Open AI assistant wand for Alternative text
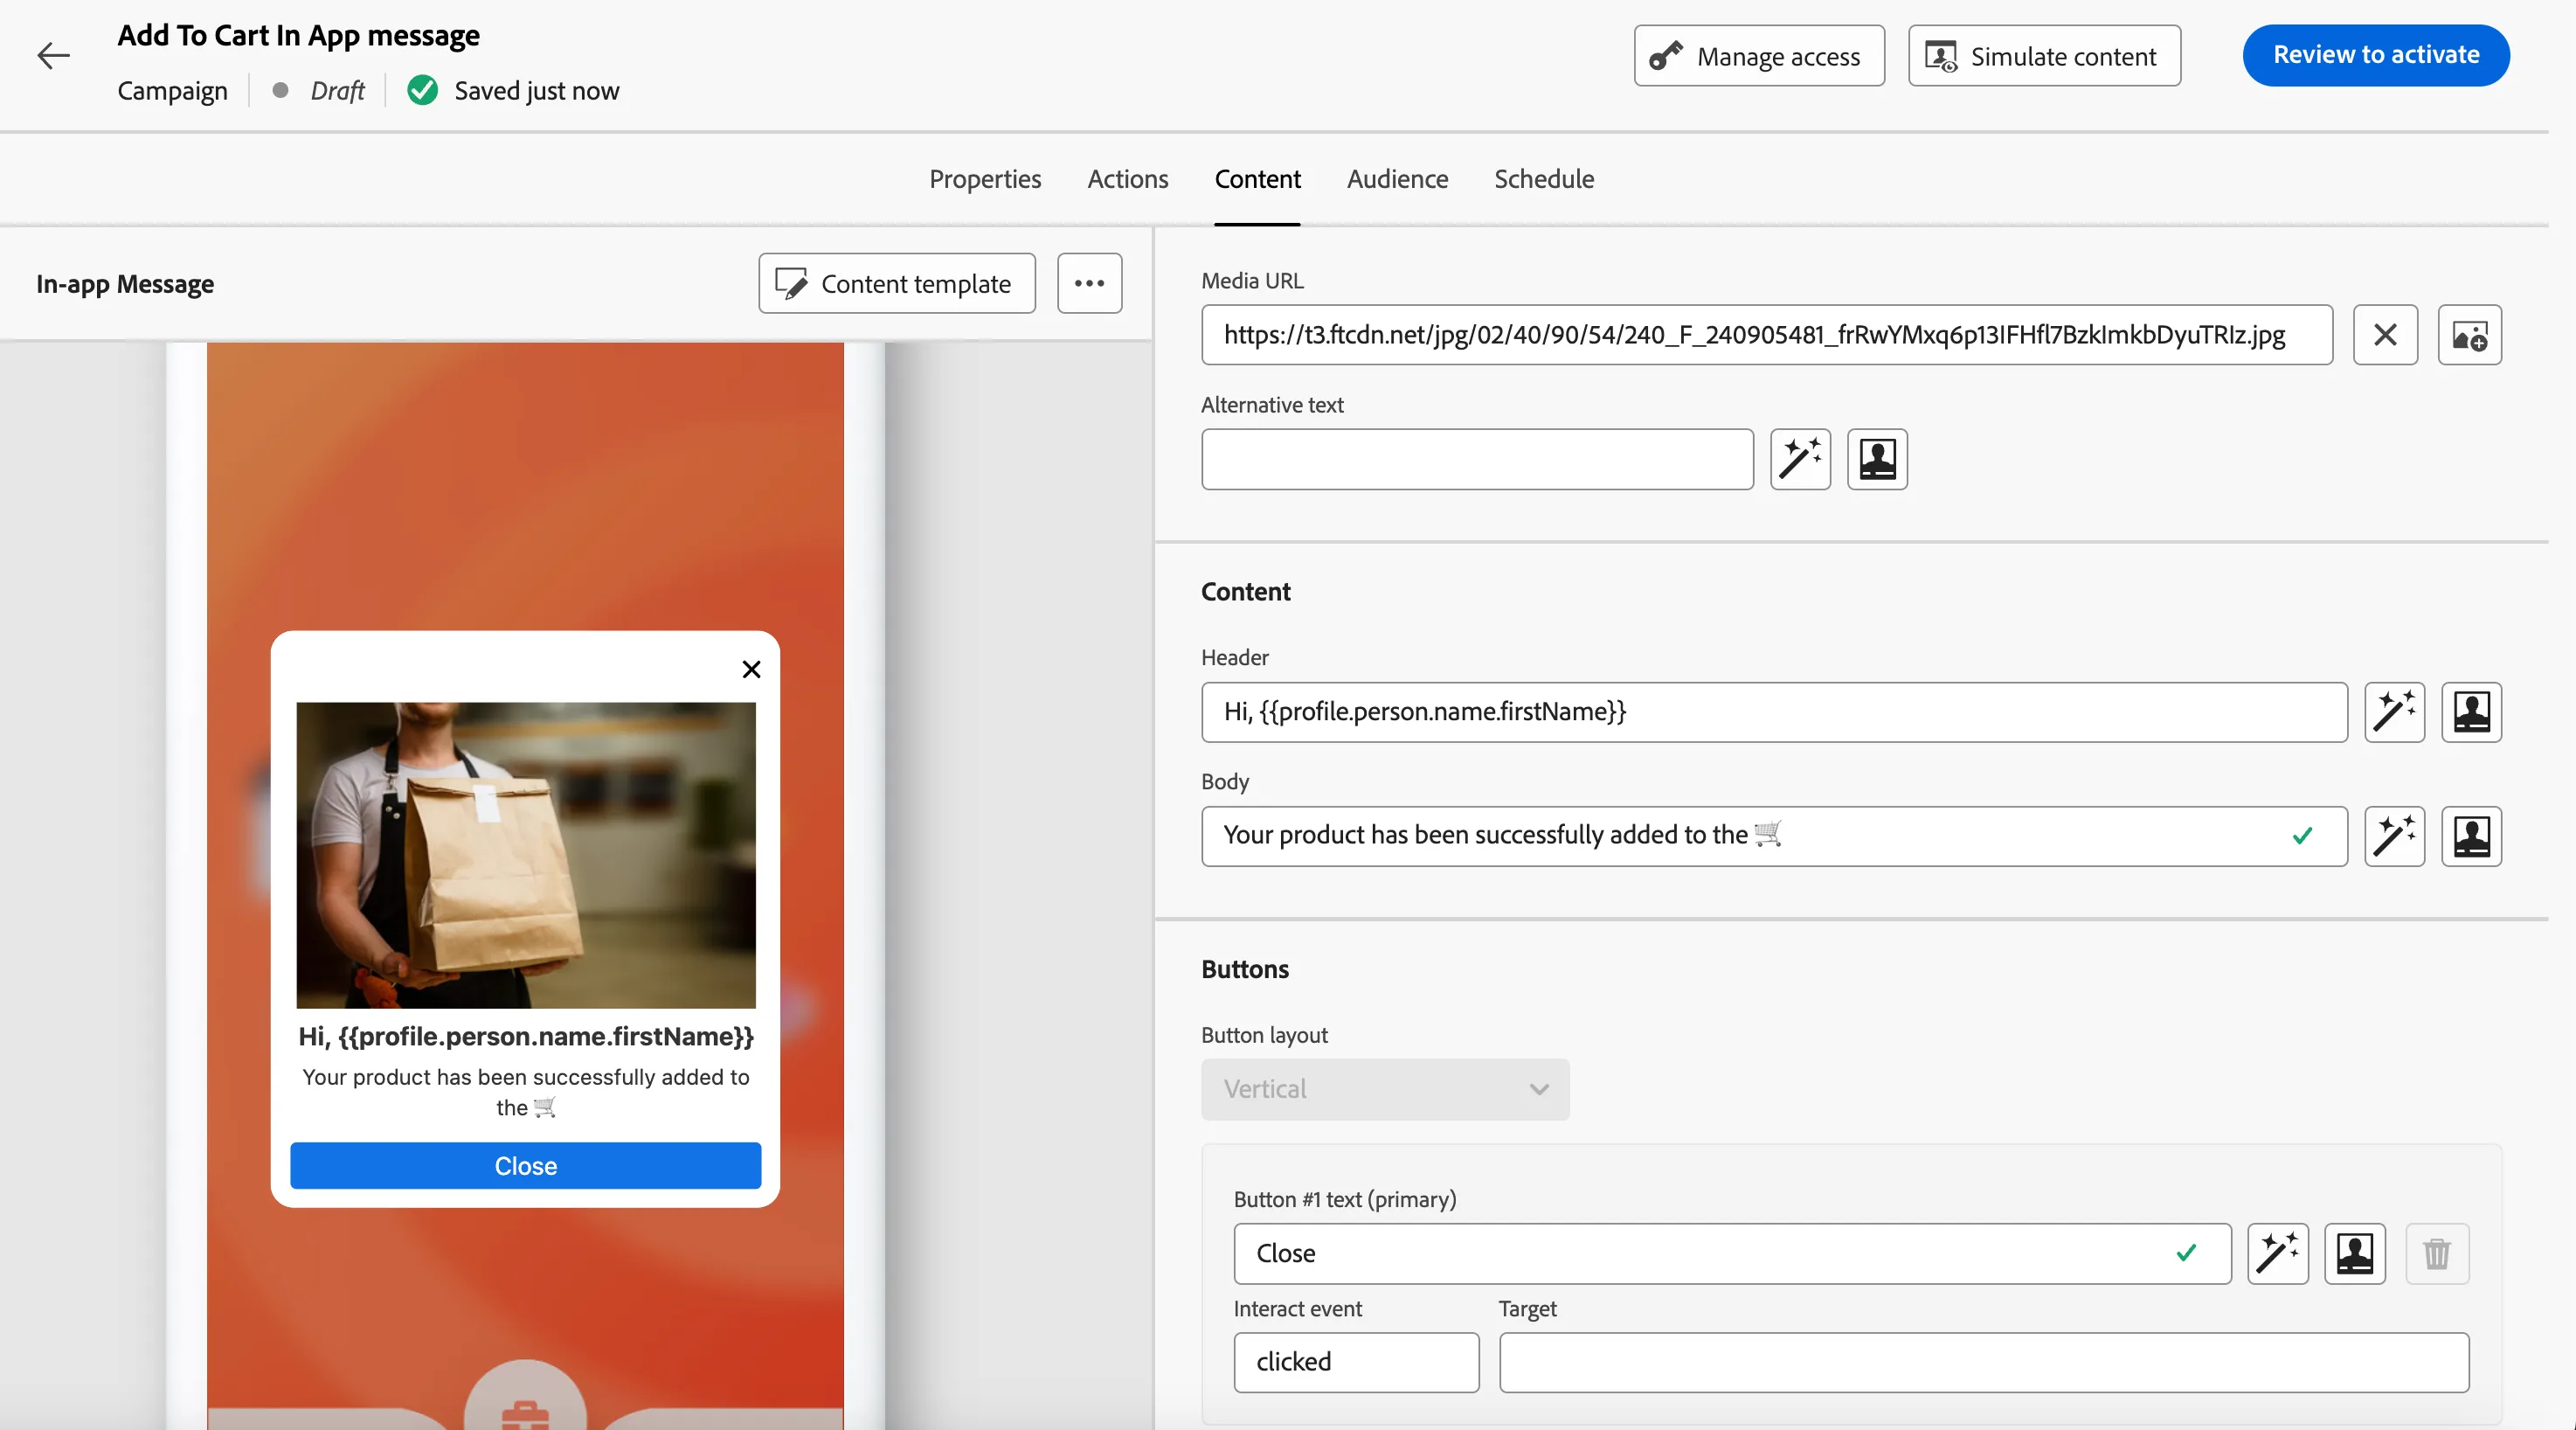Screen dimensions: 2576x1430 click(1800, 460)
